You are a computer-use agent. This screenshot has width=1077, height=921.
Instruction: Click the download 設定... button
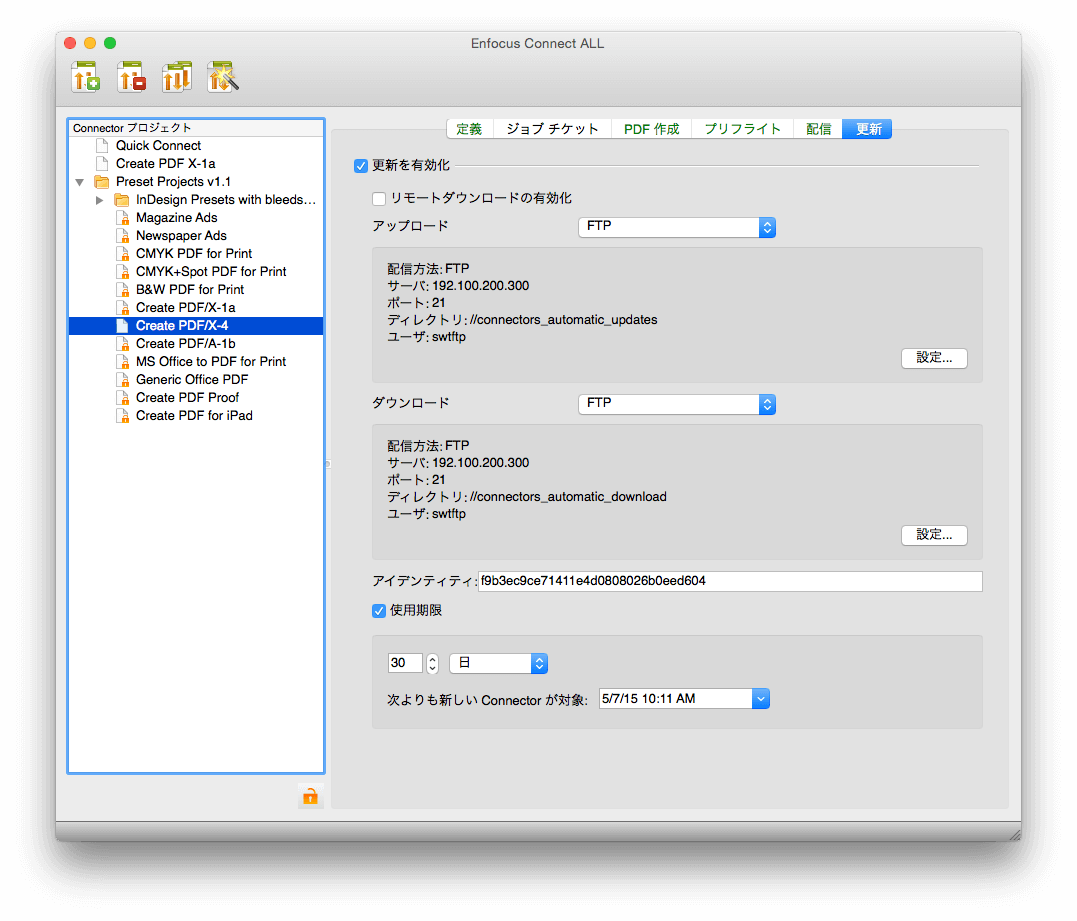click(x=934, y=535)
